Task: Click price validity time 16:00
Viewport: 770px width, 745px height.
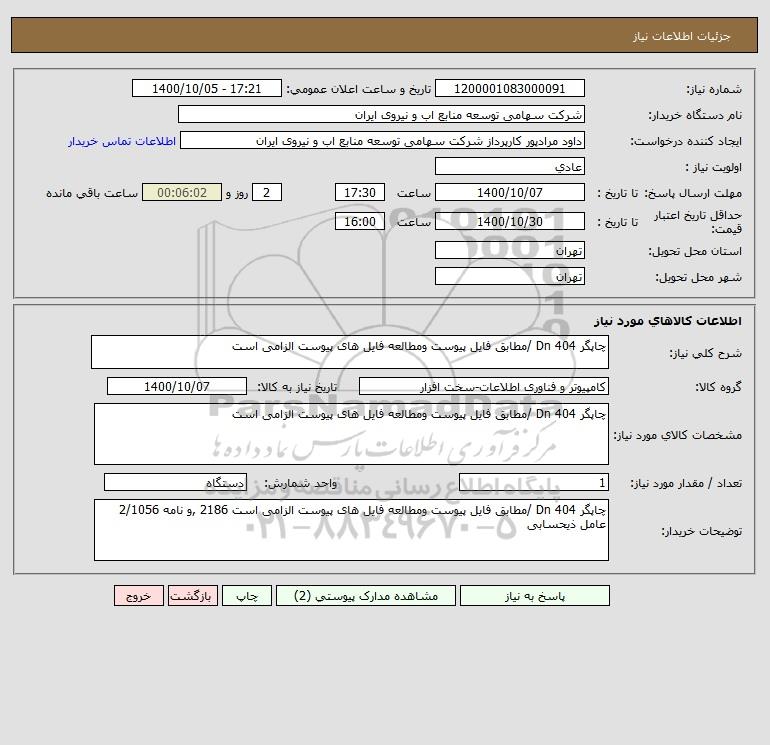Action: [360, 221]
